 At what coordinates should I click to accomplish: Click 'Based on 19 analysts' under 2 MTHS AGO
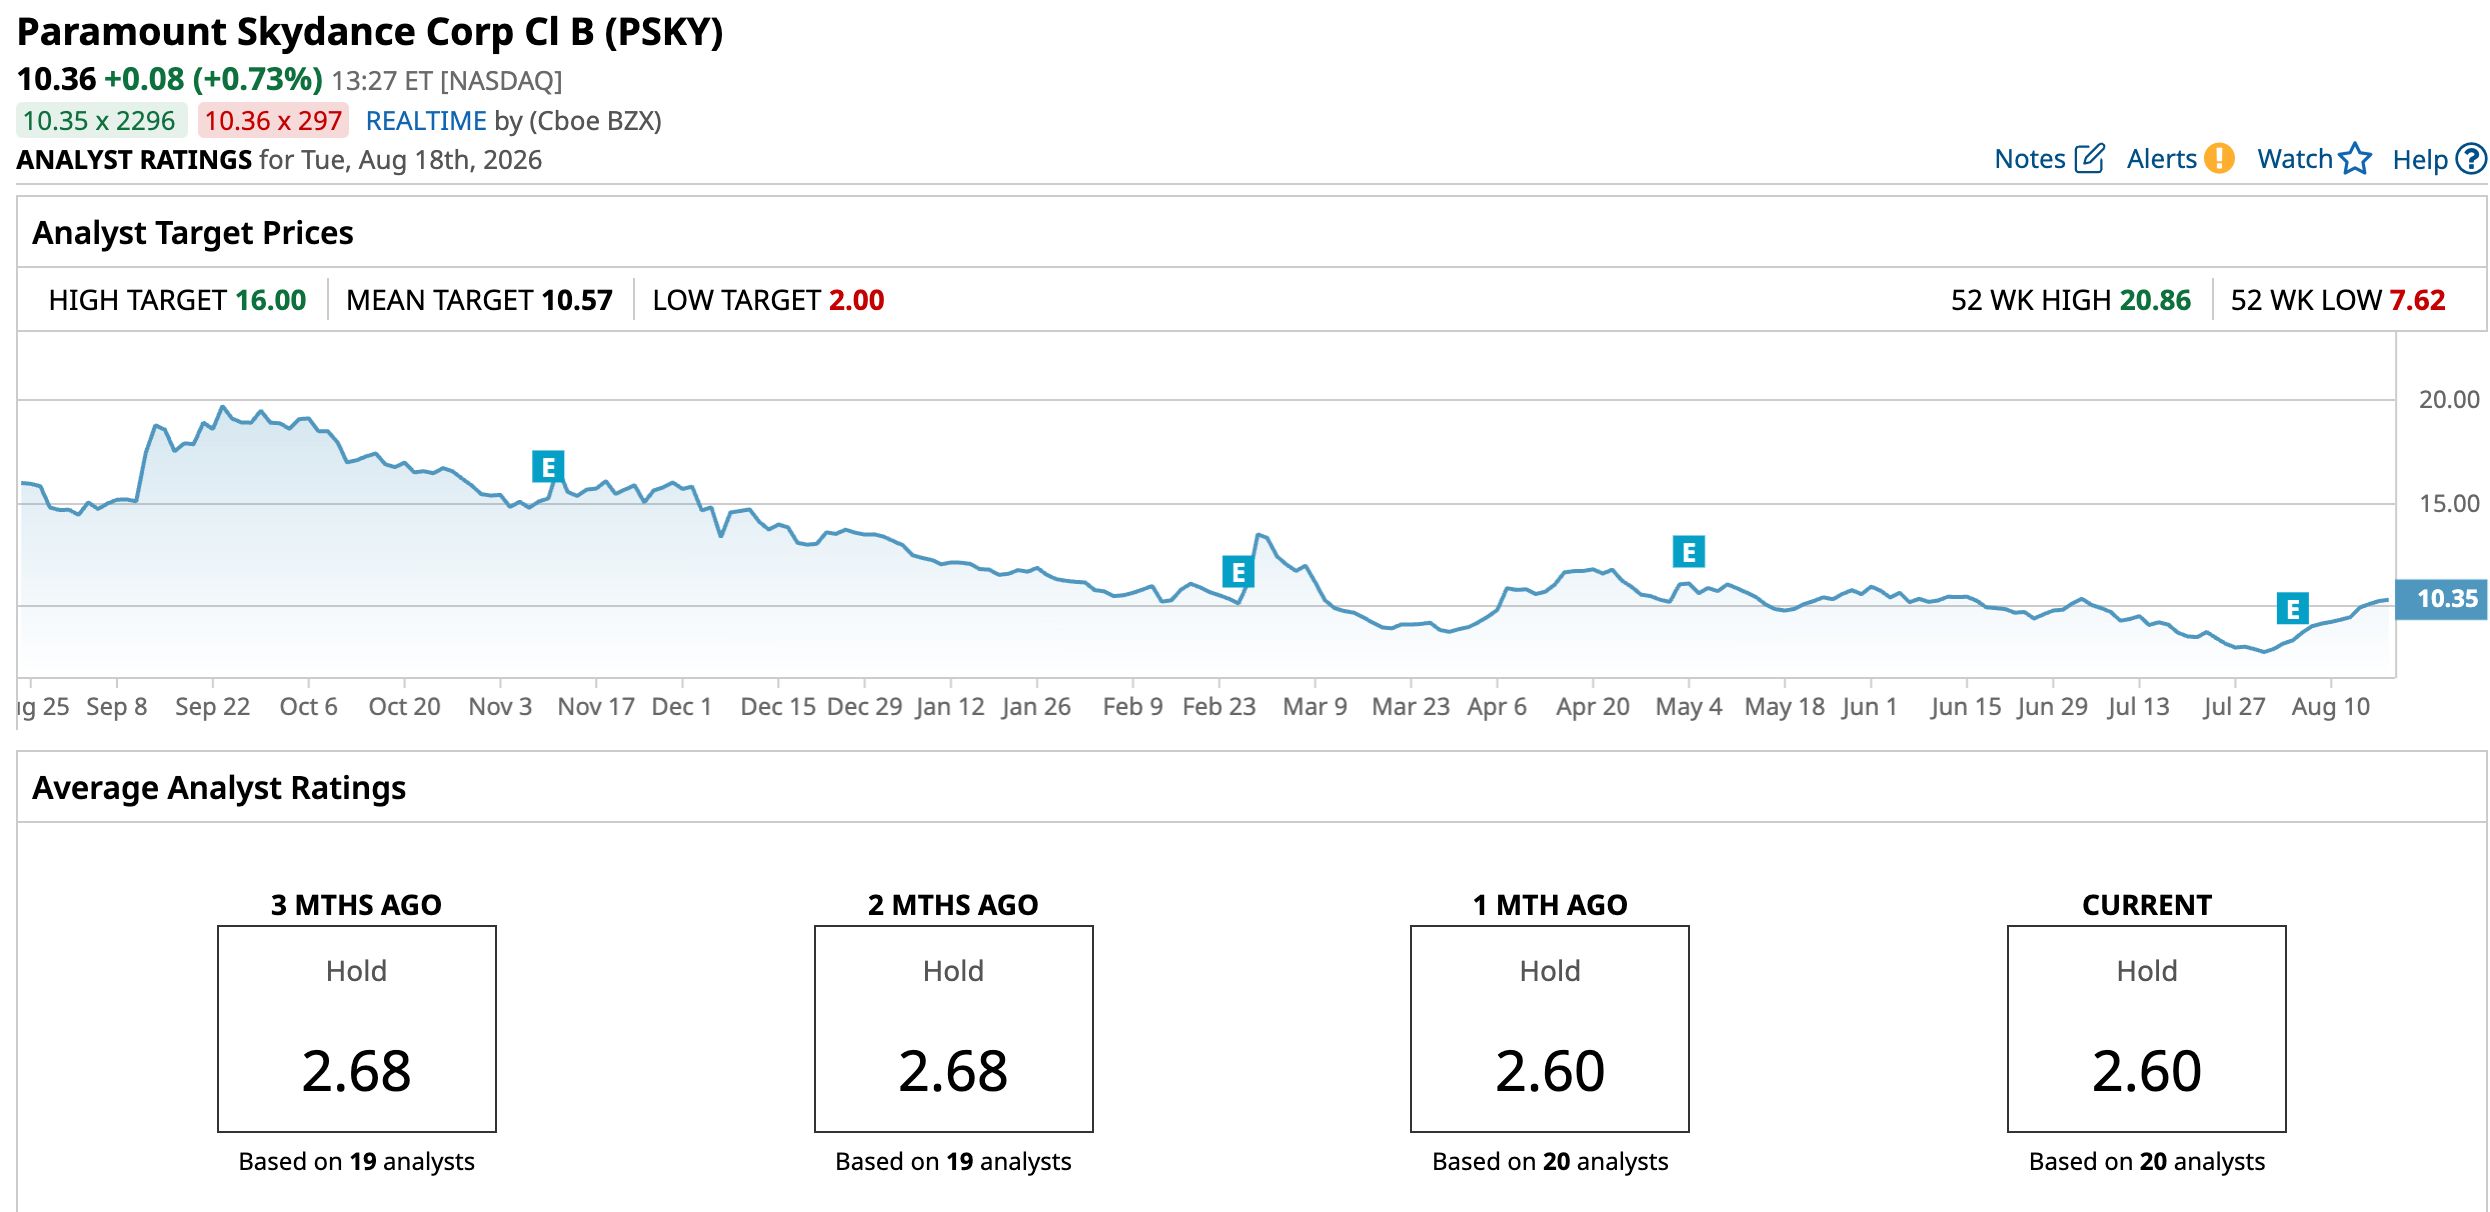pos(953,1161)
